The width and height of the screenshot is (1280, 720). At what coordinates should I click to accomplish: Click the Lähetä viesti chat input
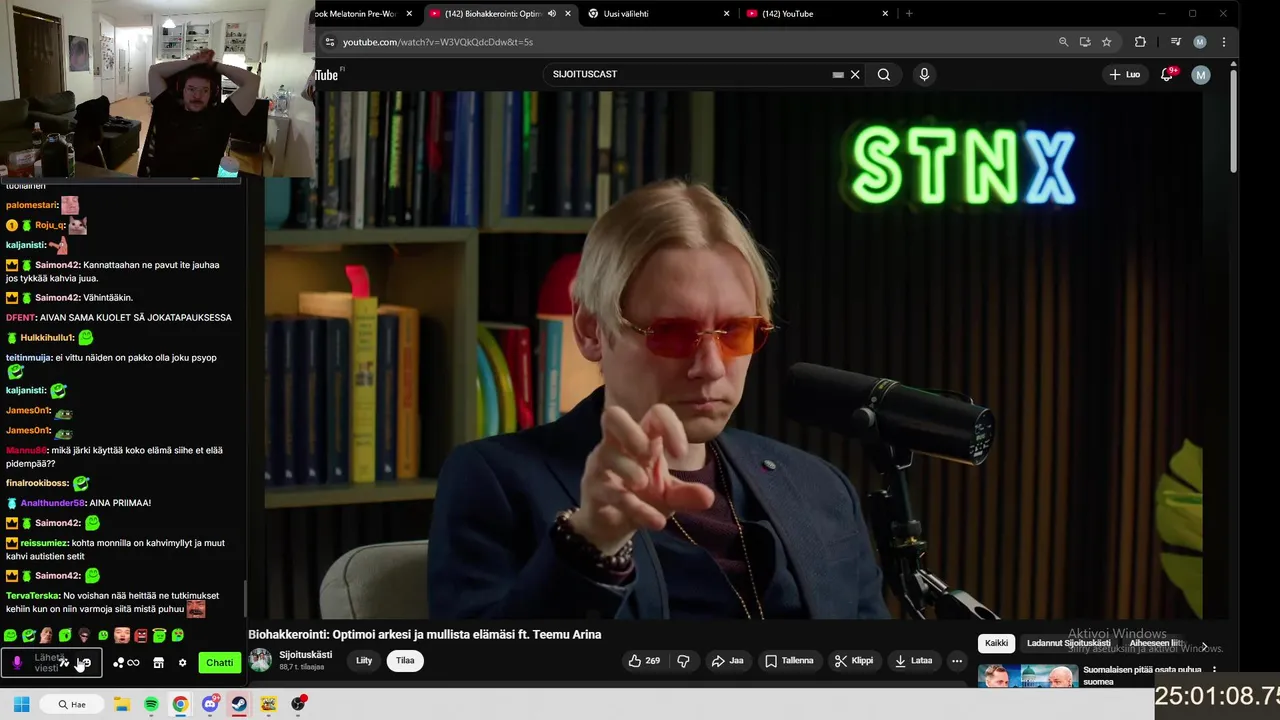pos(50,663)
